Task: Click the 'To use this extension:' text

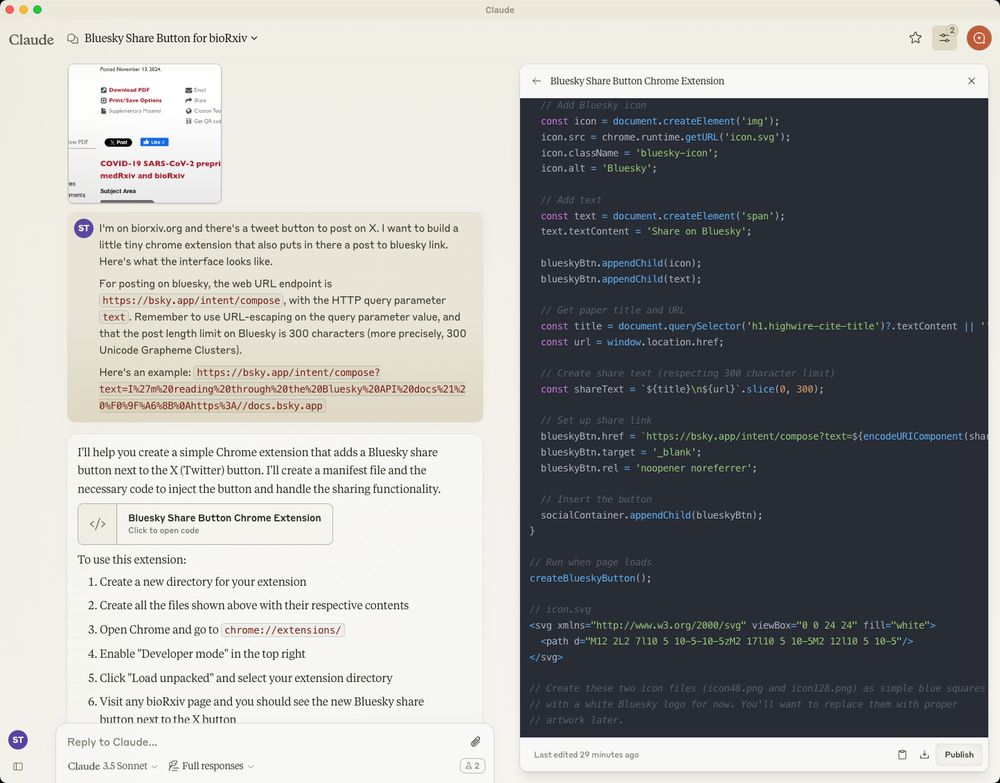Action: [x=132, y=560]
